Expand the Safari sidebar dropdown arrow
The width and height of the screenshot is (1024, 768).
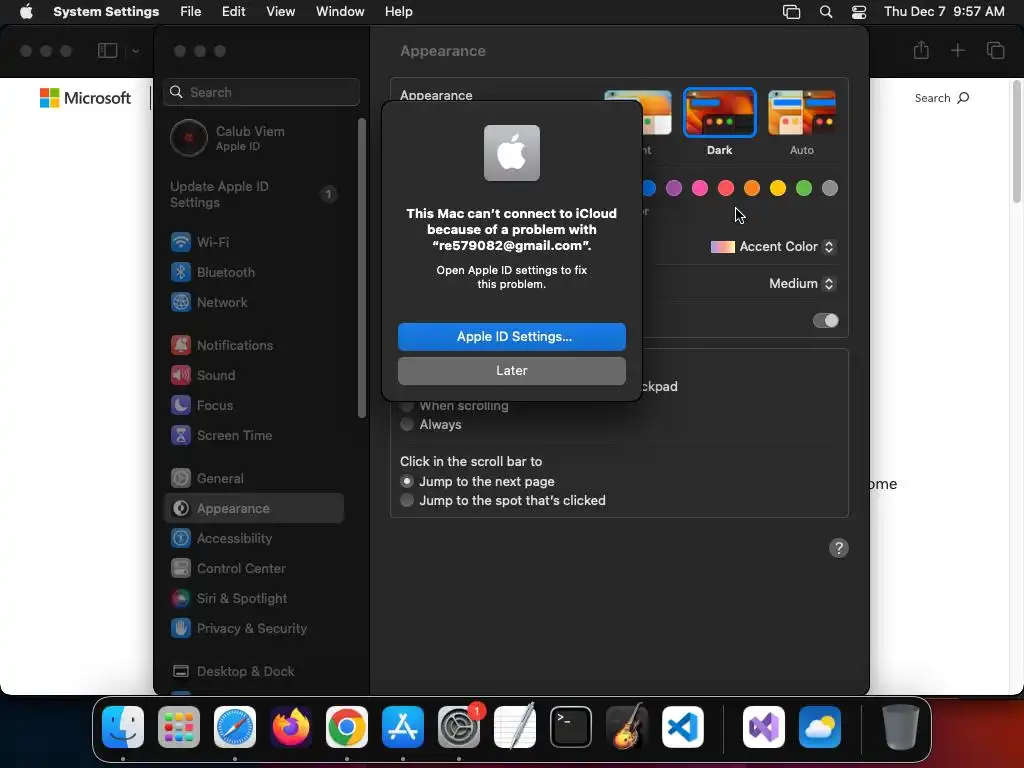coord(135,50)
